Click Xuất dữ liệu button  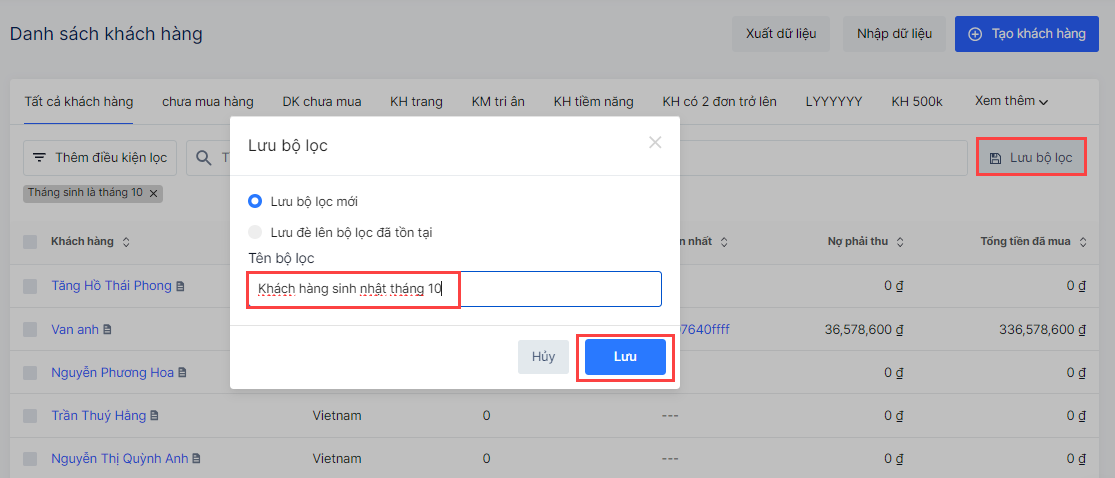[781, 34]
